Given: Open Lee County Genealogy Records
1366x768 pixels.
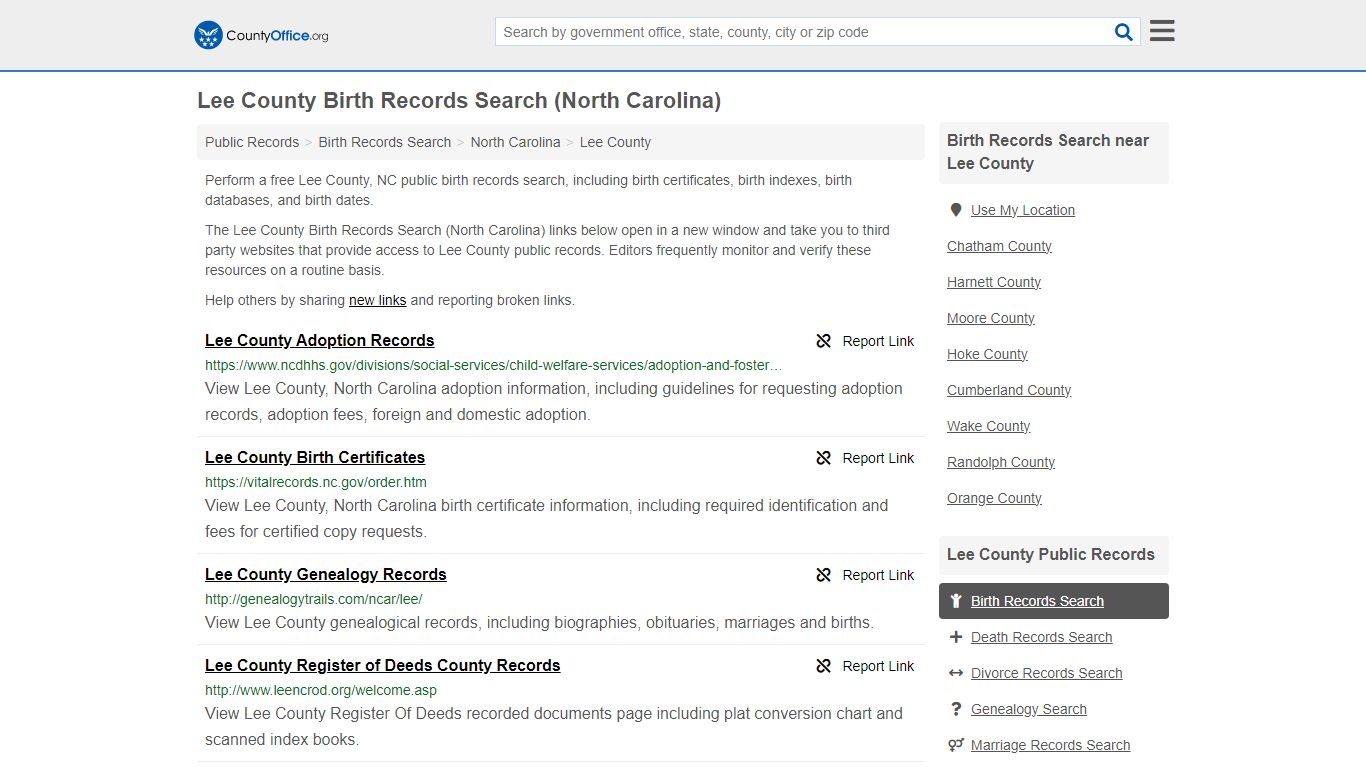Looking at the screenshot, I should coord(326,574).
